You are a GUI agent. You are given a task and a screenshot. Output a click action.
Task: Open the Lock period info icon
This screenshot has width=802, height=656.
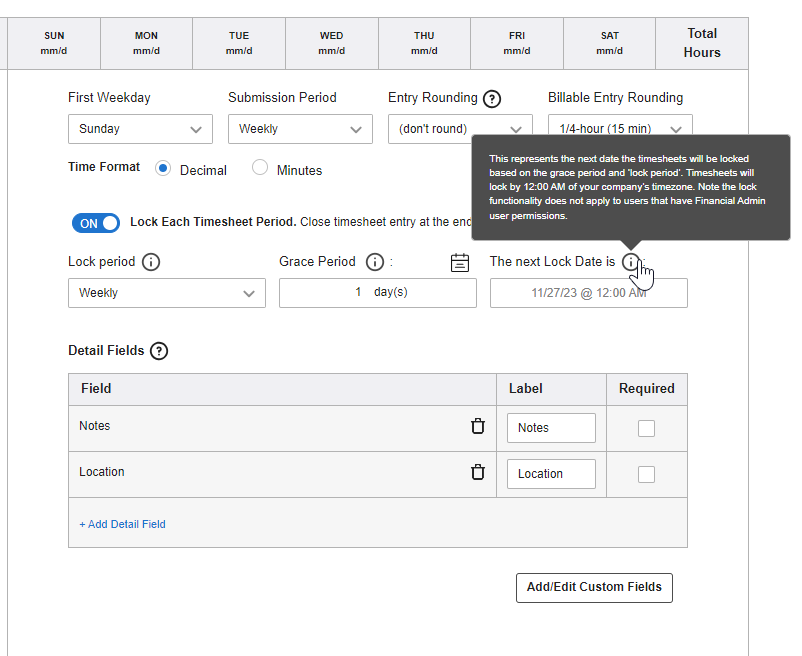(151, 262)
